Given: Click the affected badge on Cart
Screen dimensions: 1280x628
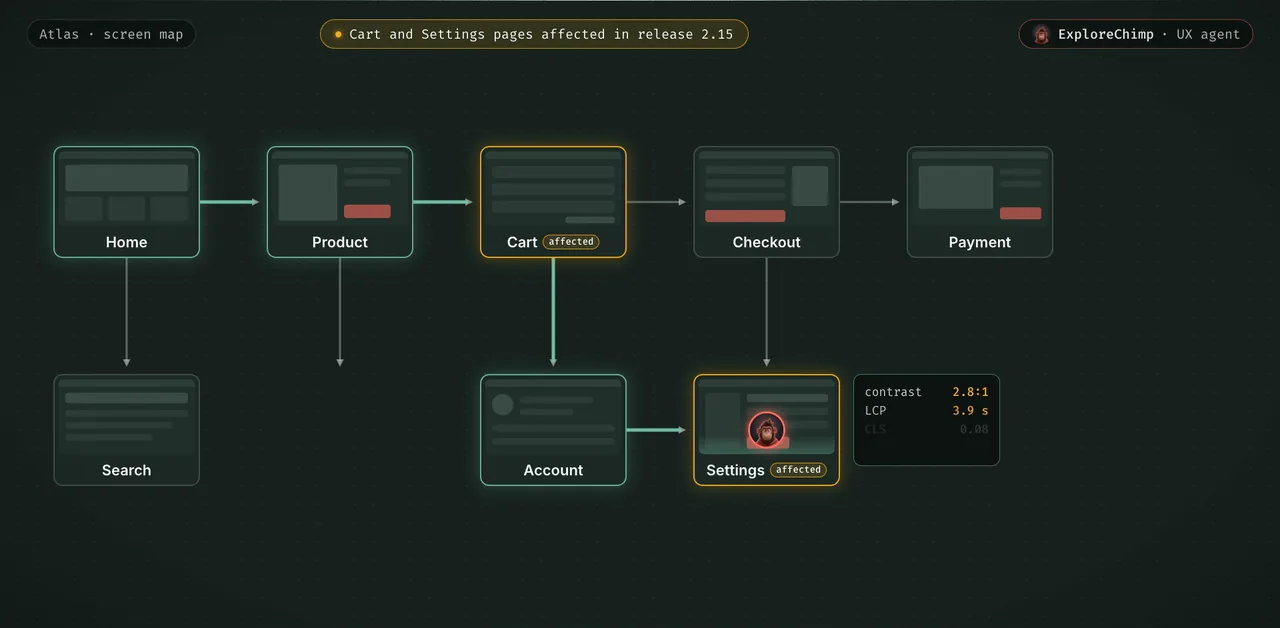Looking at the screenshot, I should (571, 242).
